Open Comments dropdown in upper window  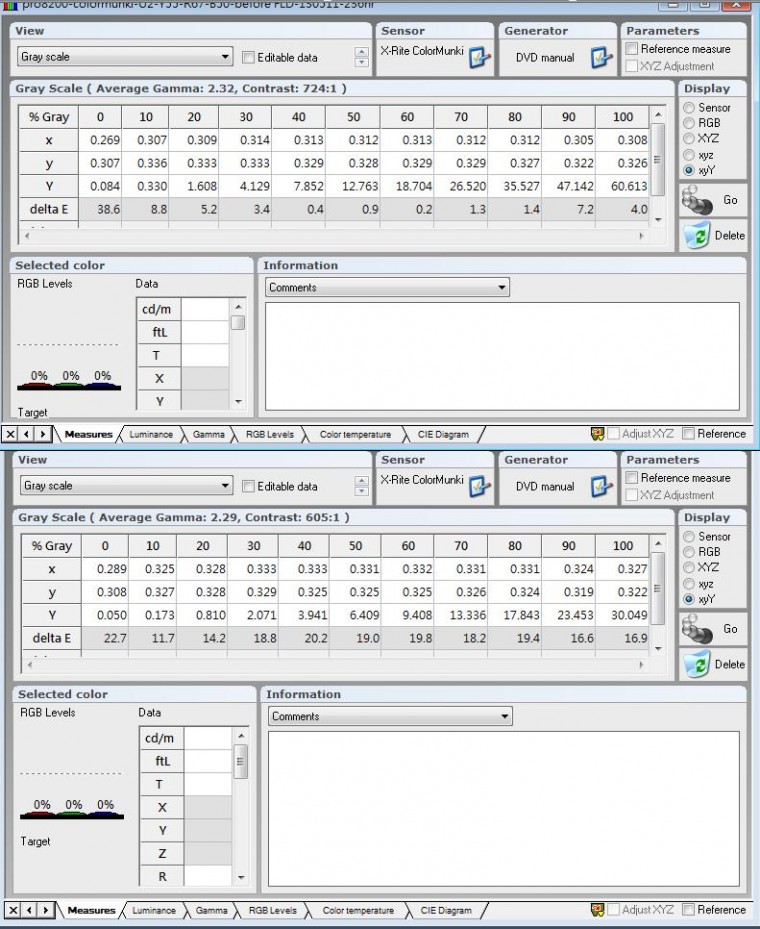pos(387,287)
